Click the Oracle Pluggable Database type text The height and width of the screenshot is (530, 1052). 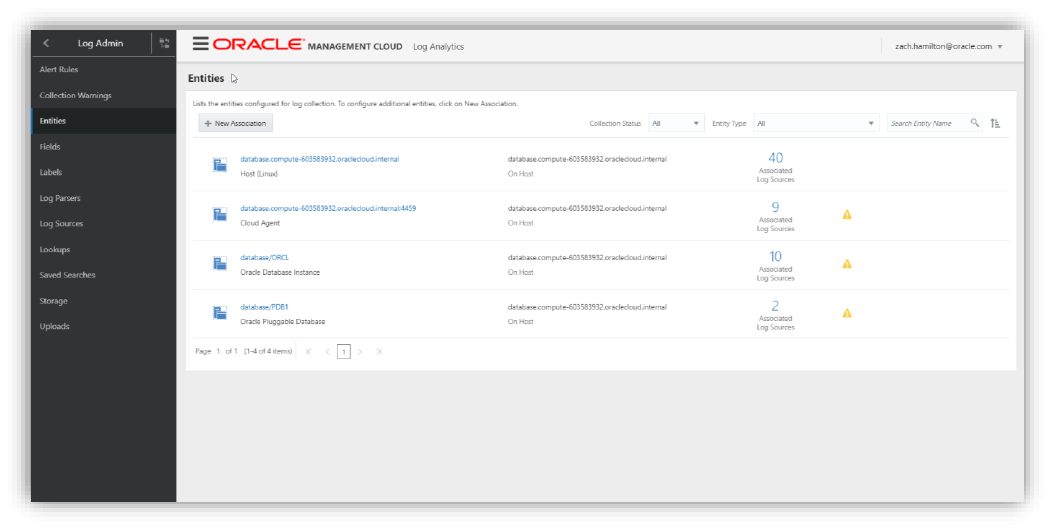[282, 321]
